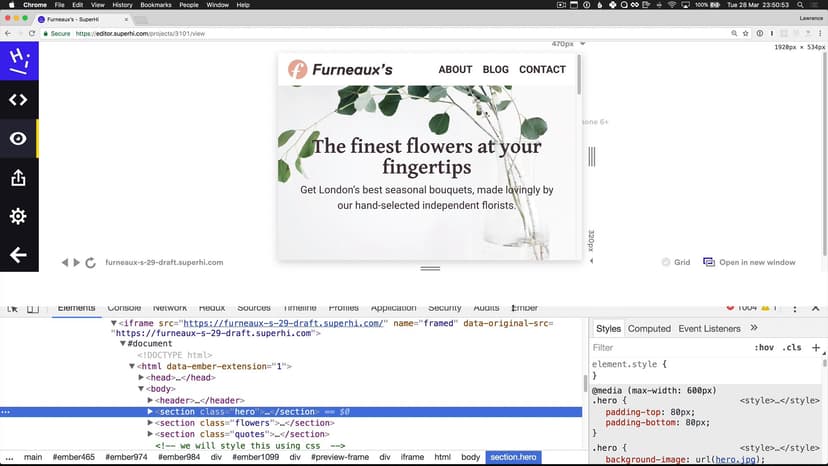This screenshot has width=828, height=466.
Task: Click the Open in new window icon
Action: [x=709, y=262]
